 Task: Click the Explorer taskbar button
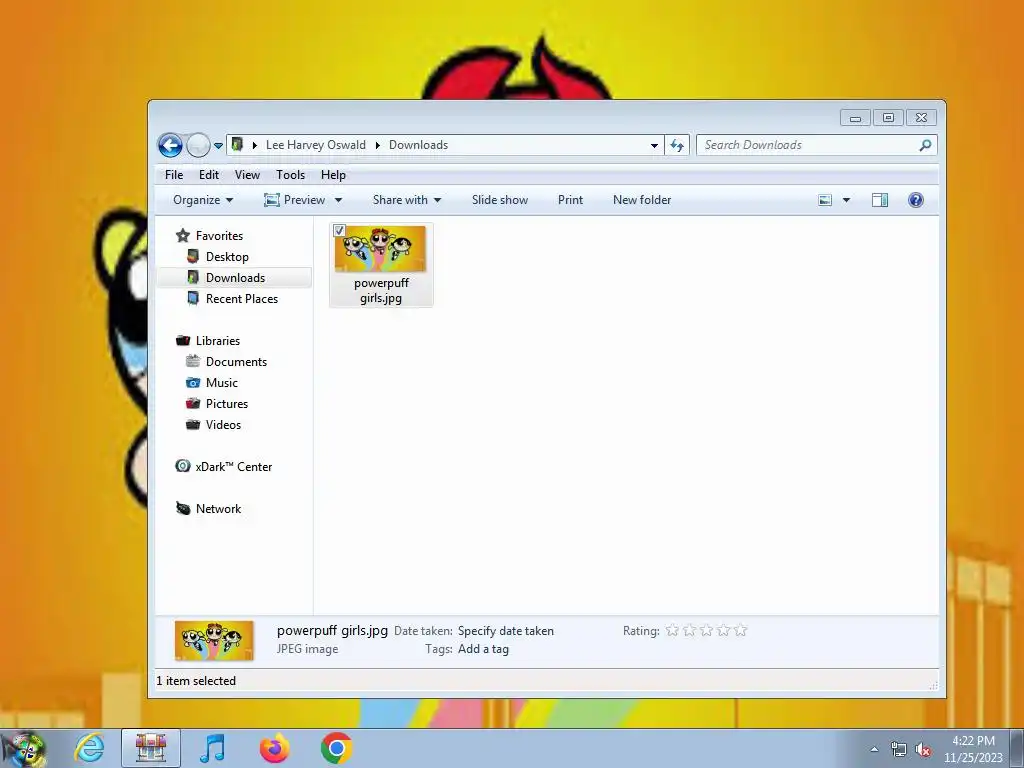pyautogui.click(x=151, y=748)
